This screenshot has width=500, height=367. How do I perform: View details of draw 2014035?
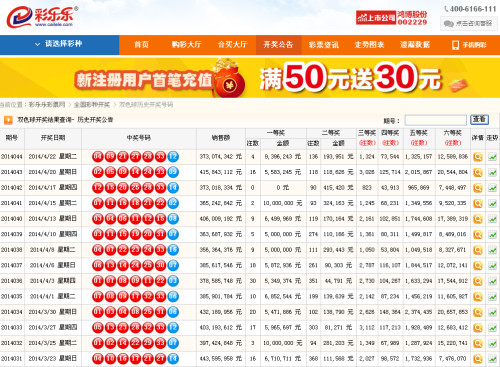[478, 297]
